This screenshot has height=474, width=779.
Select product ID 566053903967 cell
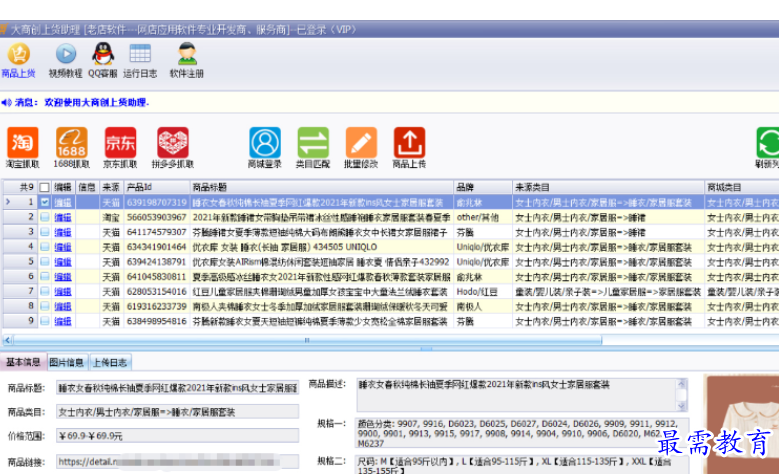click(156, 217)
